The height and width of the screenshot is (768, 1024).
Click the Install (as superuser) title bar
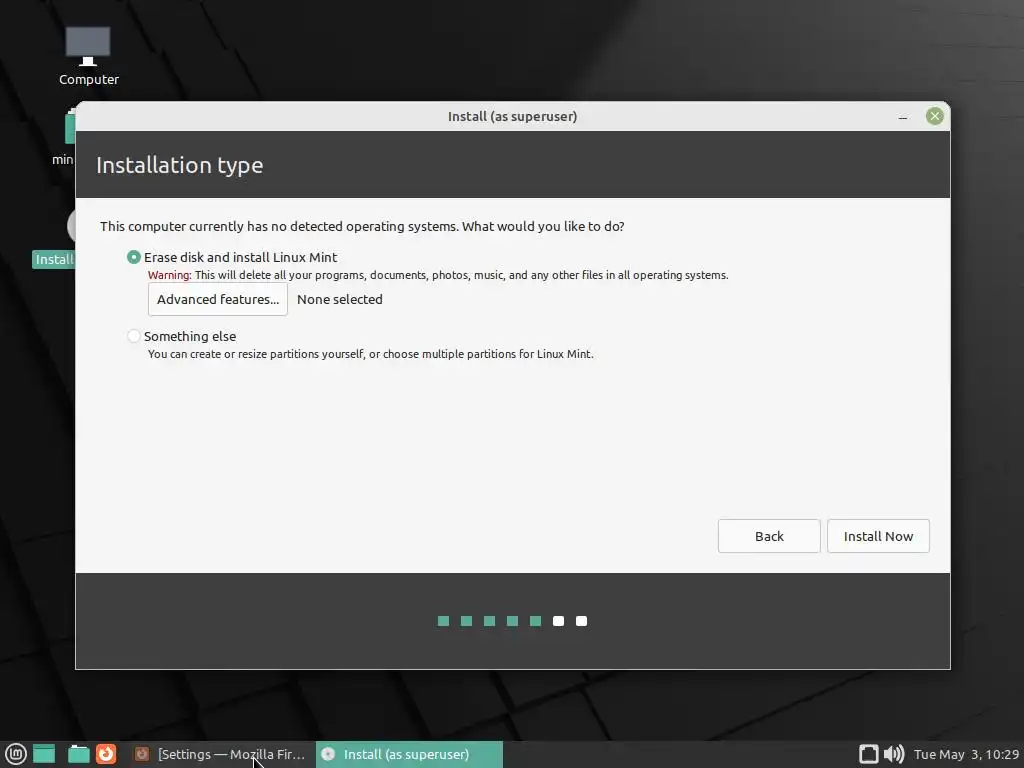click(513, 116)
